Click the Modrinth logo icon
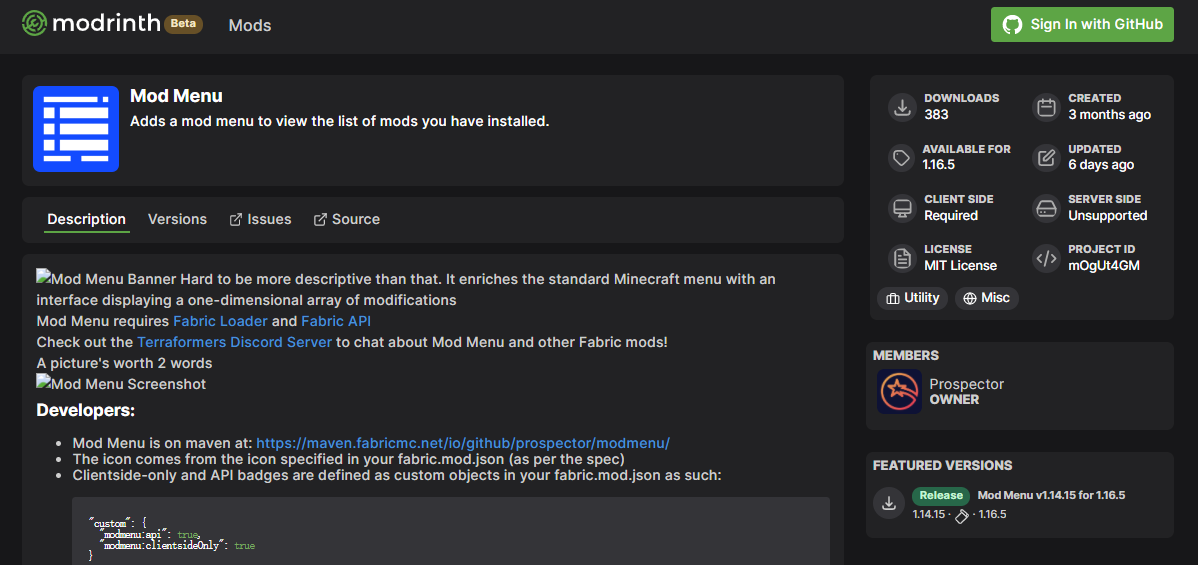The image size is (1198, 565). [34, 24]
